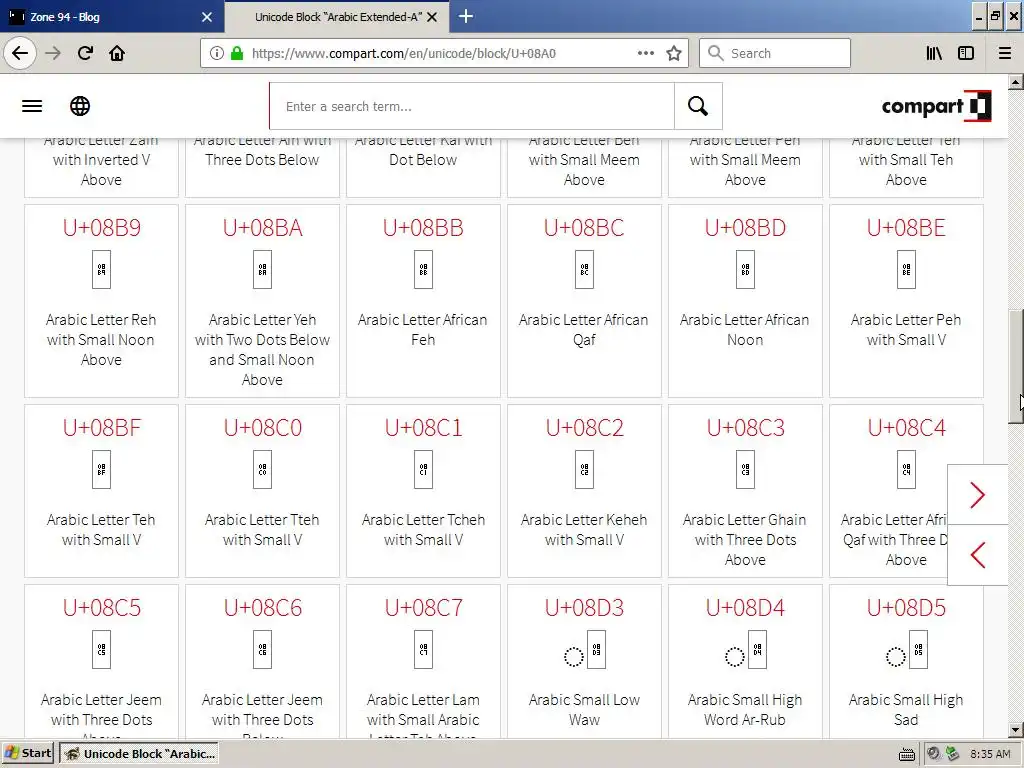Open the U+08C2 character link
The height and width of the screenshot is (768, 1024).
(x=584, y=428)
